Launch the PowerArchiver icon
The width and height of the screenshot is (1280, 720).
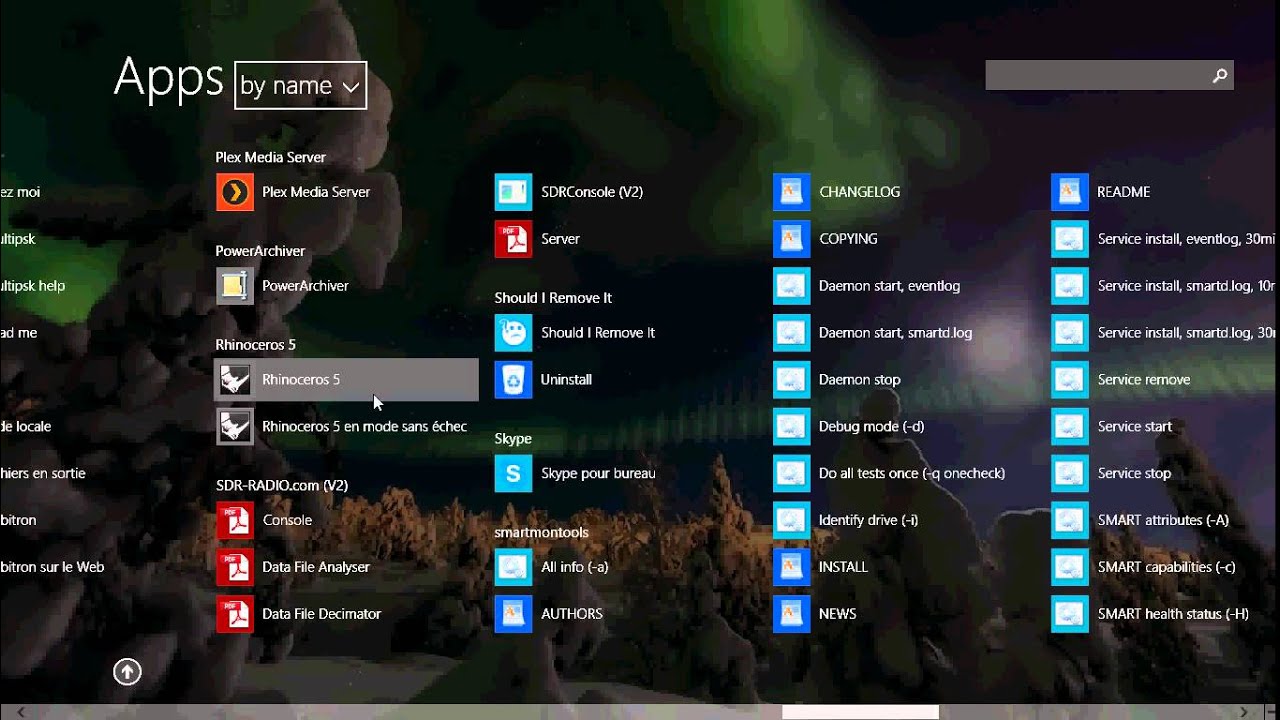(x=235, y=286)
